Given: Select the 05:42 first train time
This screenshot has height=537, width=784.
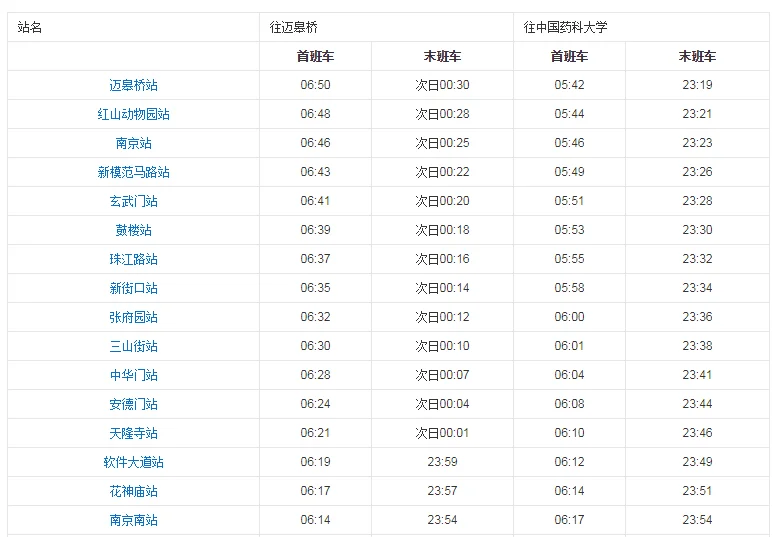Looking at the screenshot, I should point(570,85).
